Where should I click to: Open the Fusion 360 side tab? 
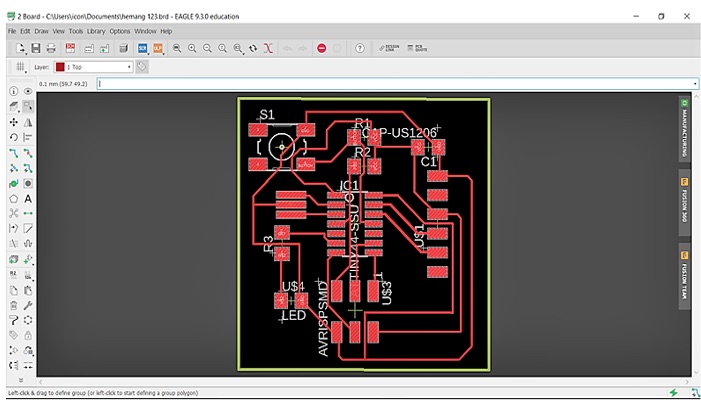tap(684, 202)
